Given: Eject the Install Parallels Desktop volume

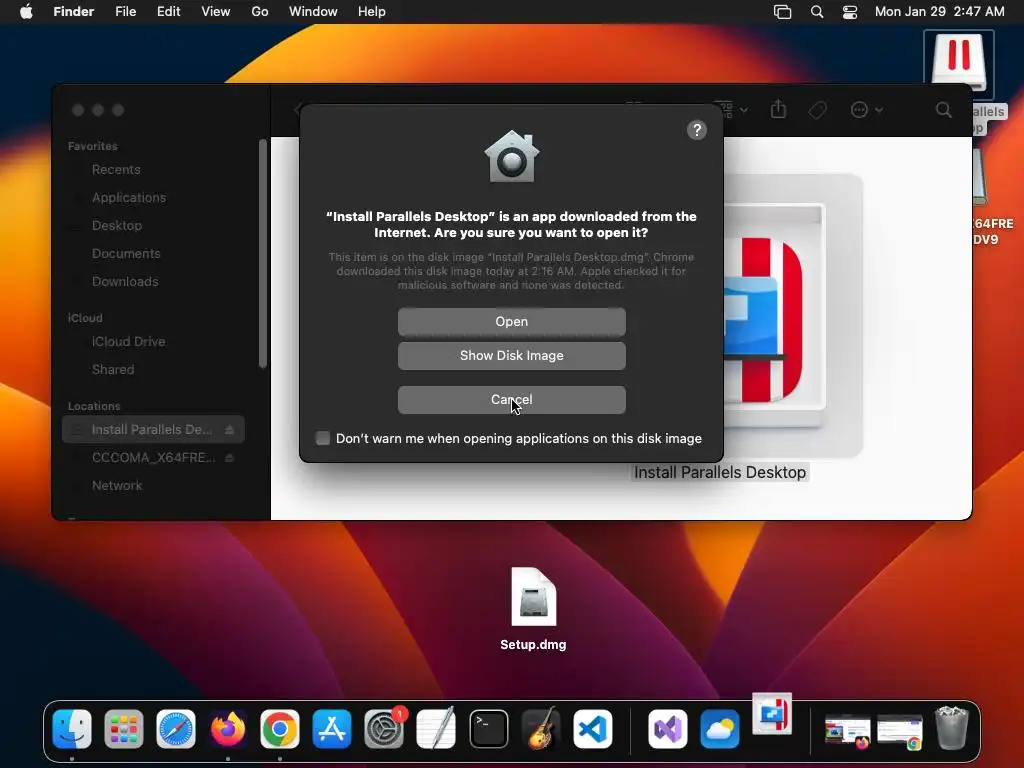Looking at the screenshot, I should [229, 430].
